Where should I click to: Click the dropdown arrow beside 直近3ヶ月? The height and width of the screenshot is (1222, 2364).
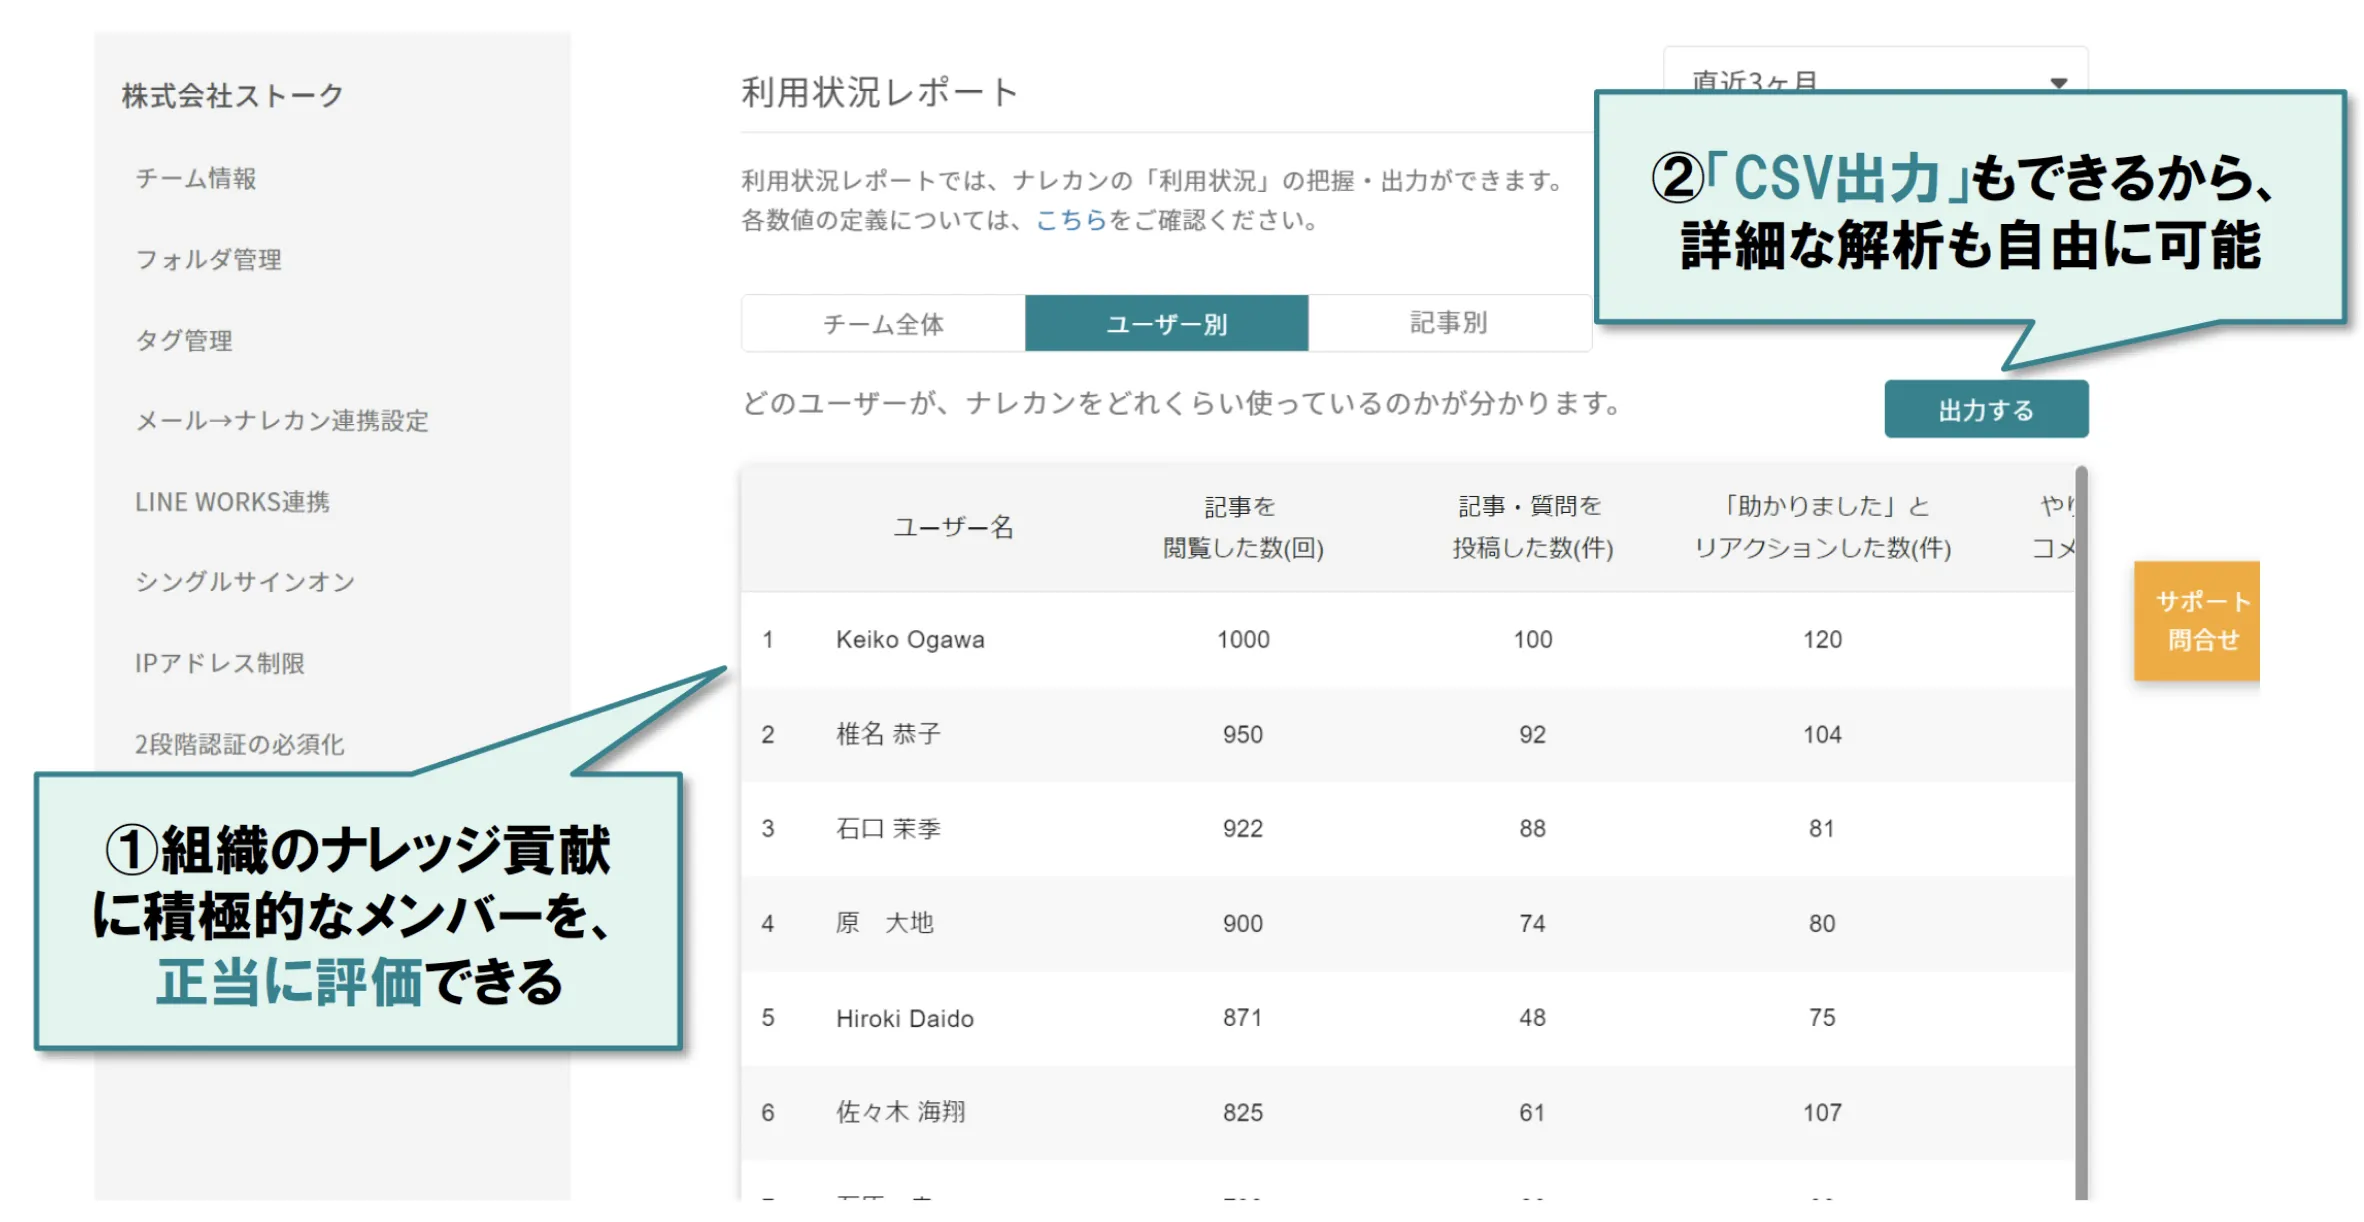[2059, 84]
